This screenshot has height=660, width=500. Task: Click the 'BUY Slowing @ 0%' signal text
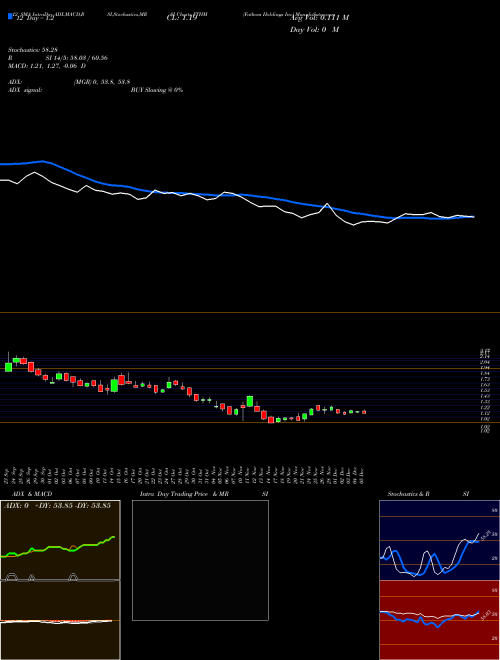(157, 90)
